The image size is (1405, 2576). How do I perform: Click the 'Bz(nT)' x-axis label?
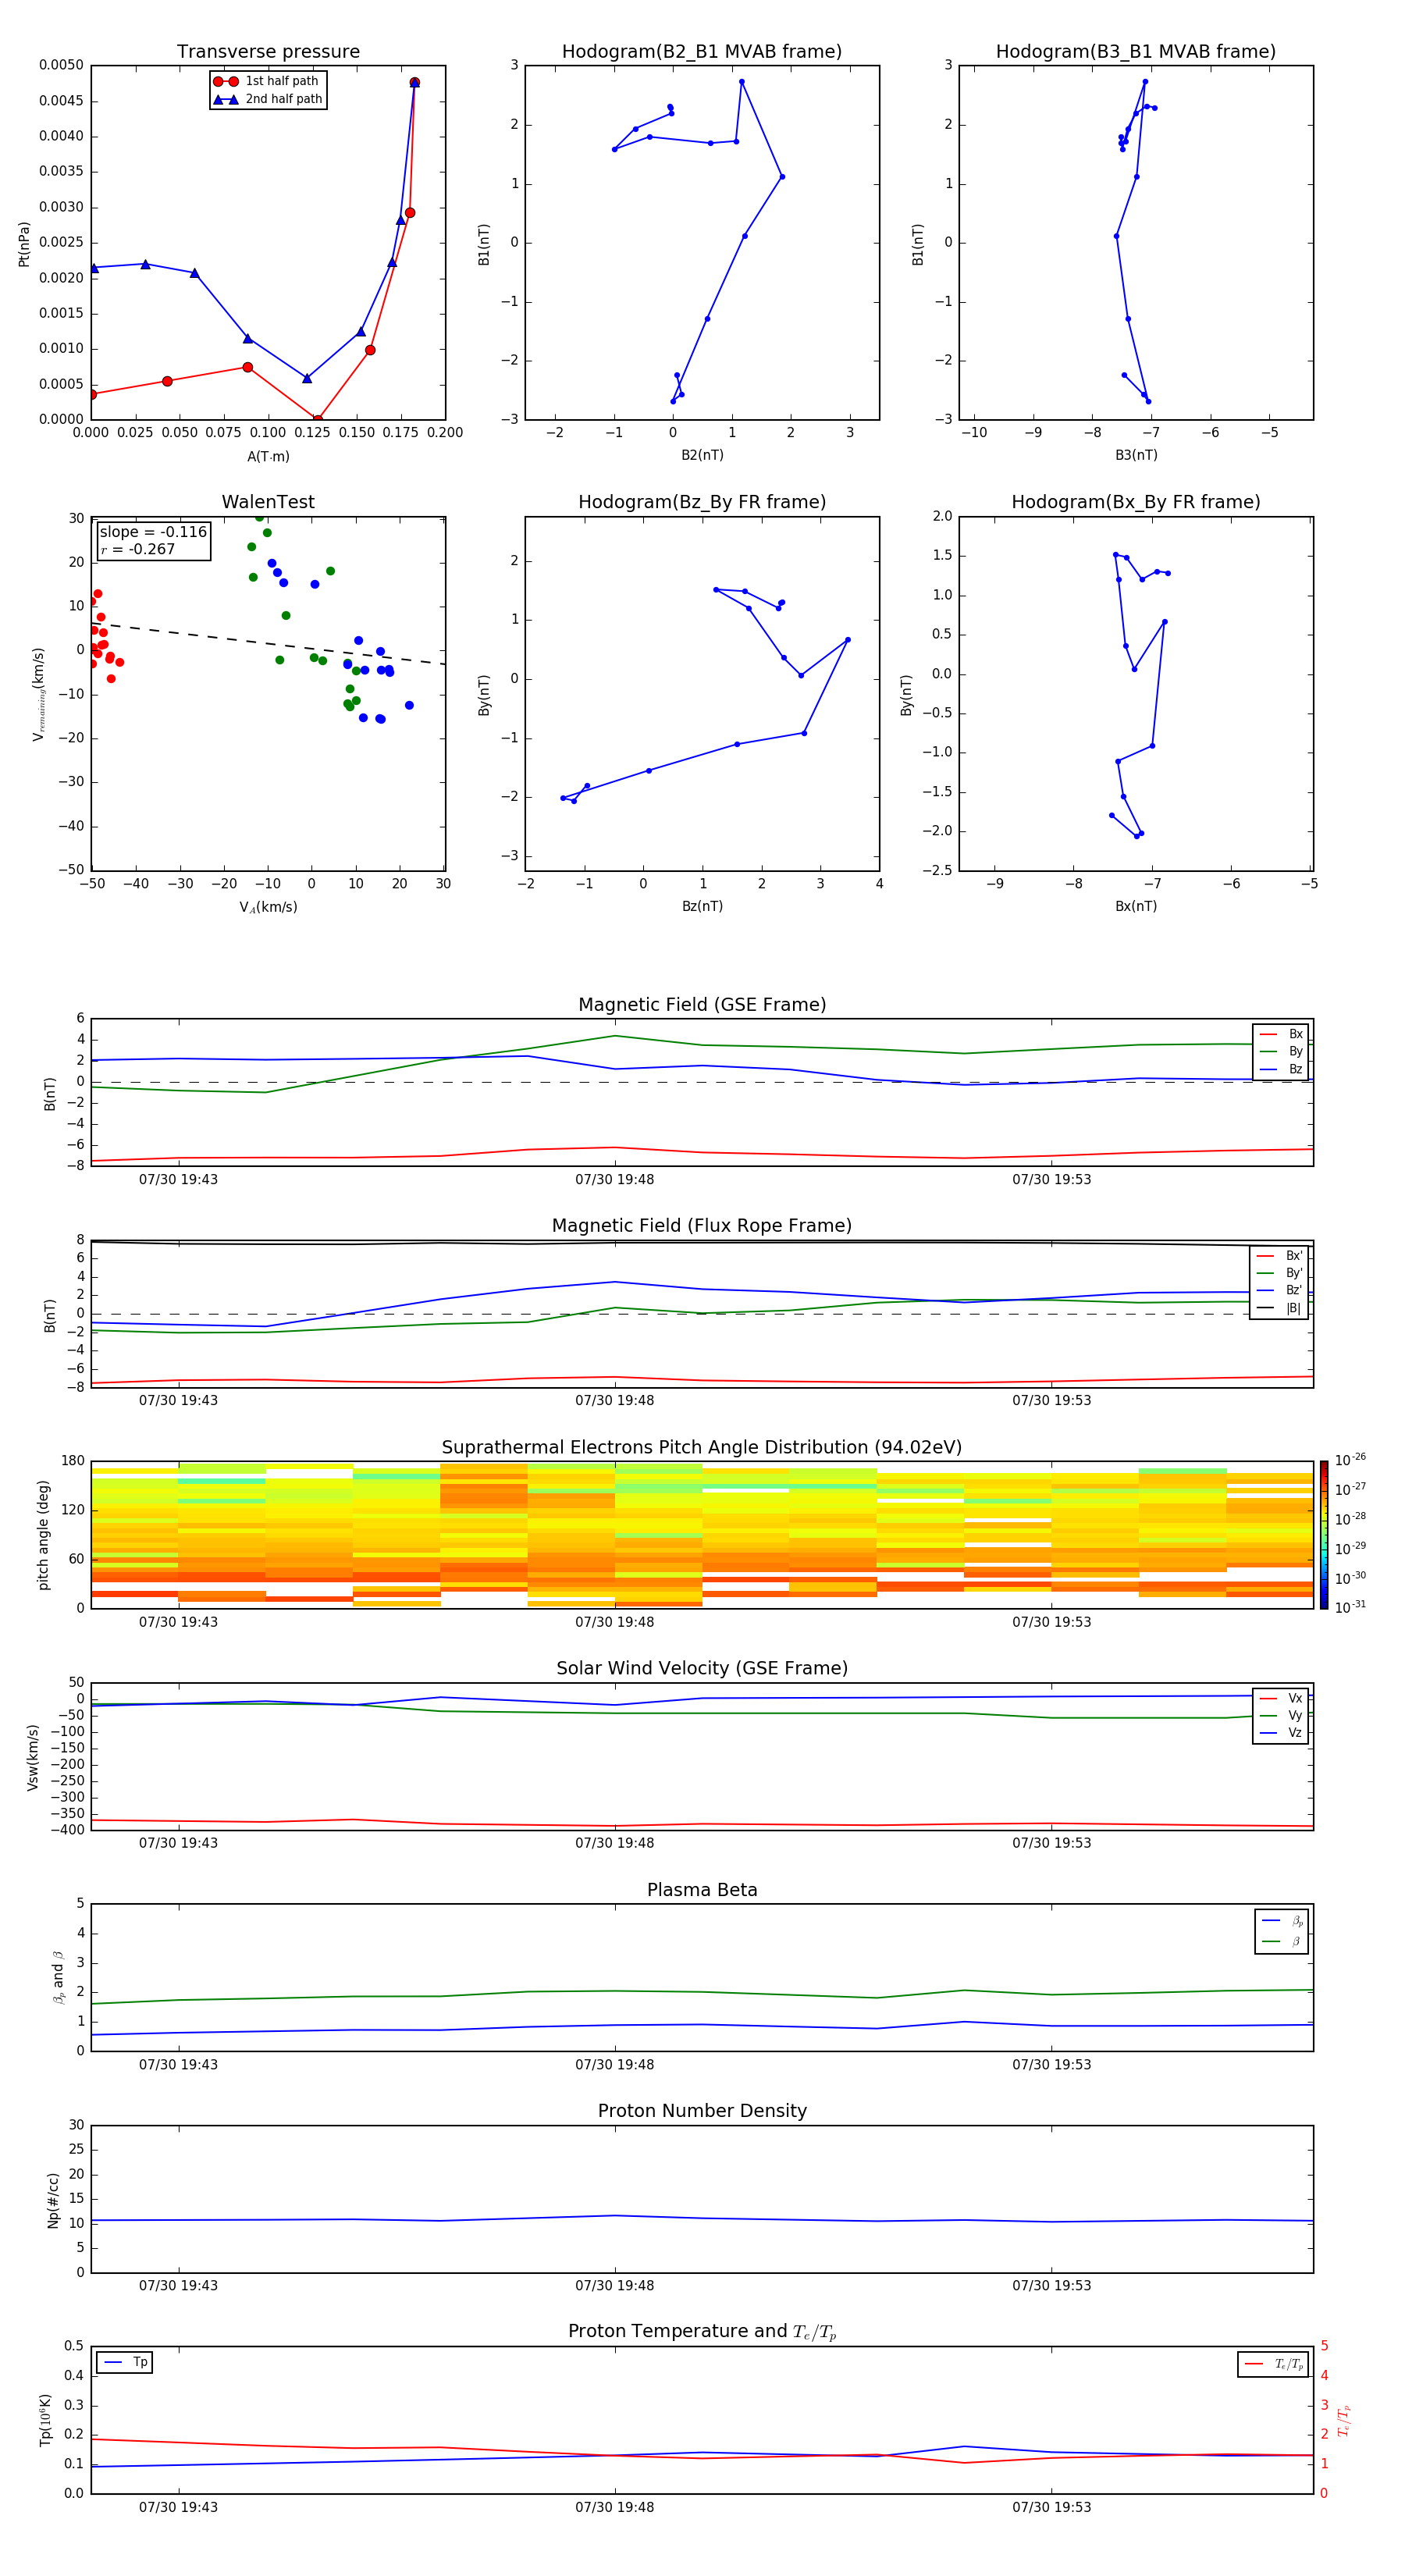(702, 906)
